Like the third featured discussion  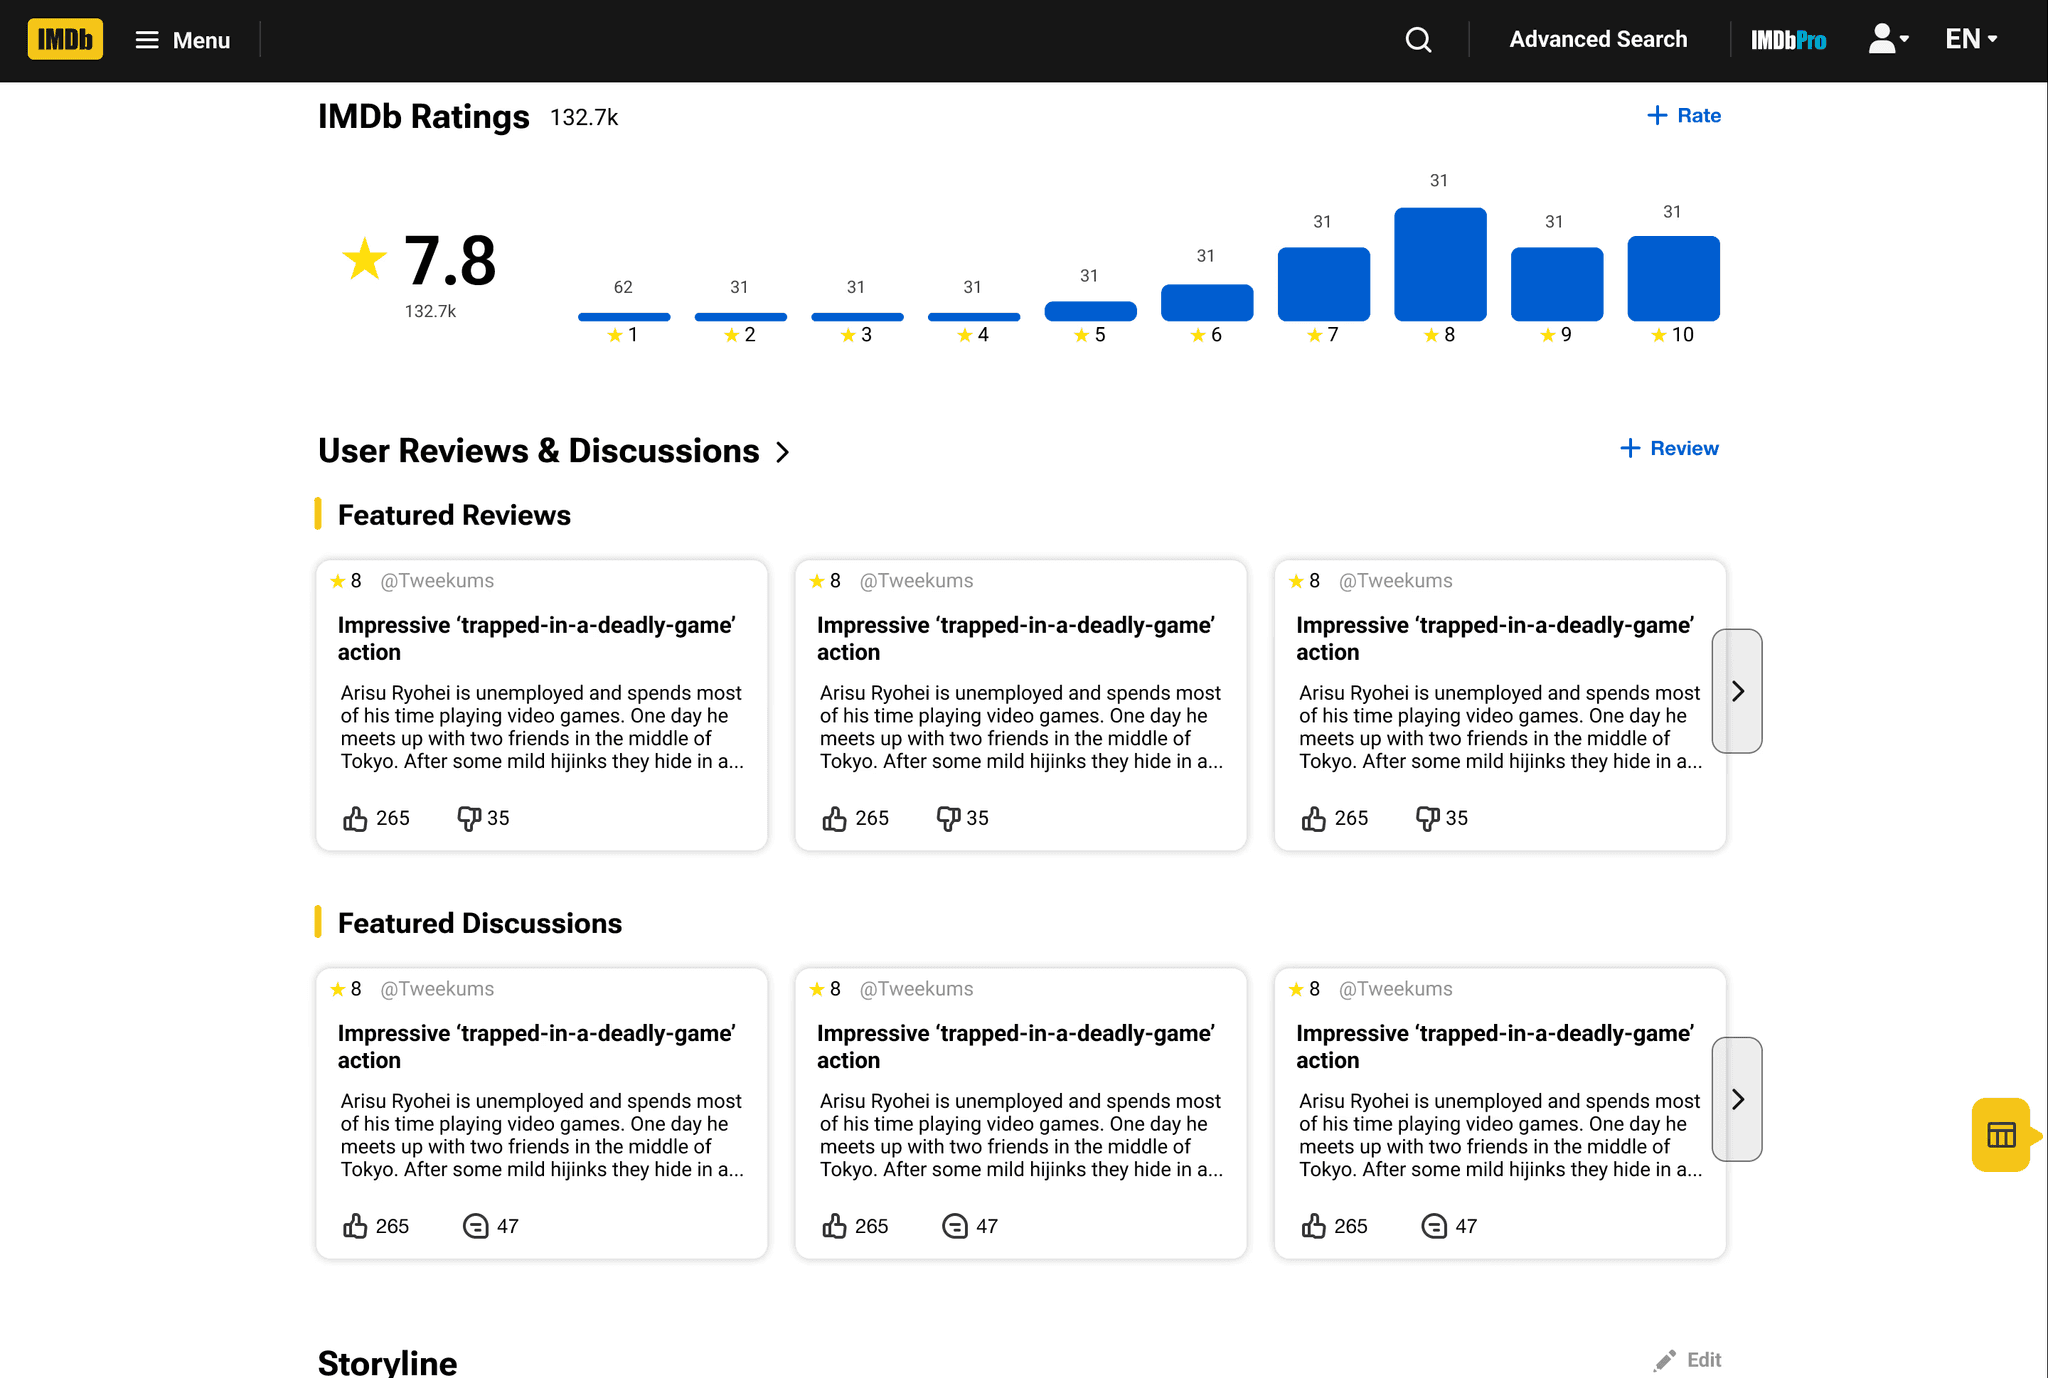1313,1226
